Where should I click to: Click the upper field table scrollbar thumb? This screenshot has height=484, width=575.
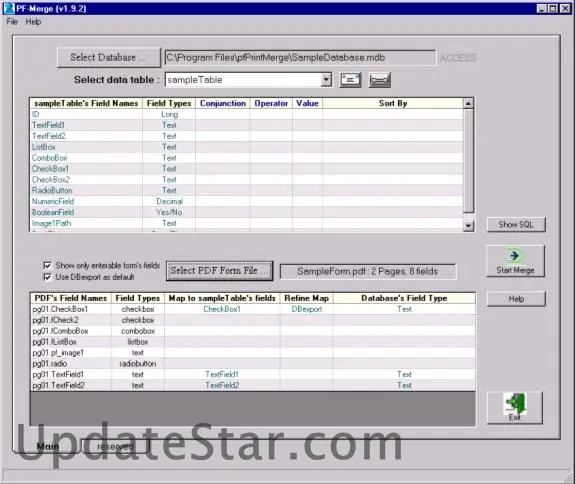pyautogui.click(x=468, y=161)
